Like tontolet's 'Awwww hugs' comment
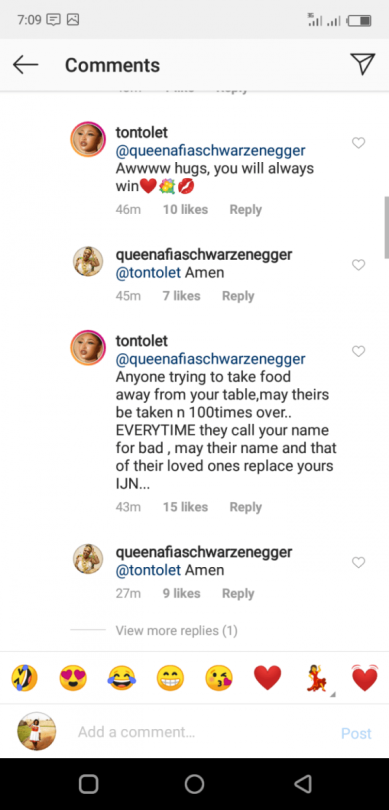 tap(359, 143)
